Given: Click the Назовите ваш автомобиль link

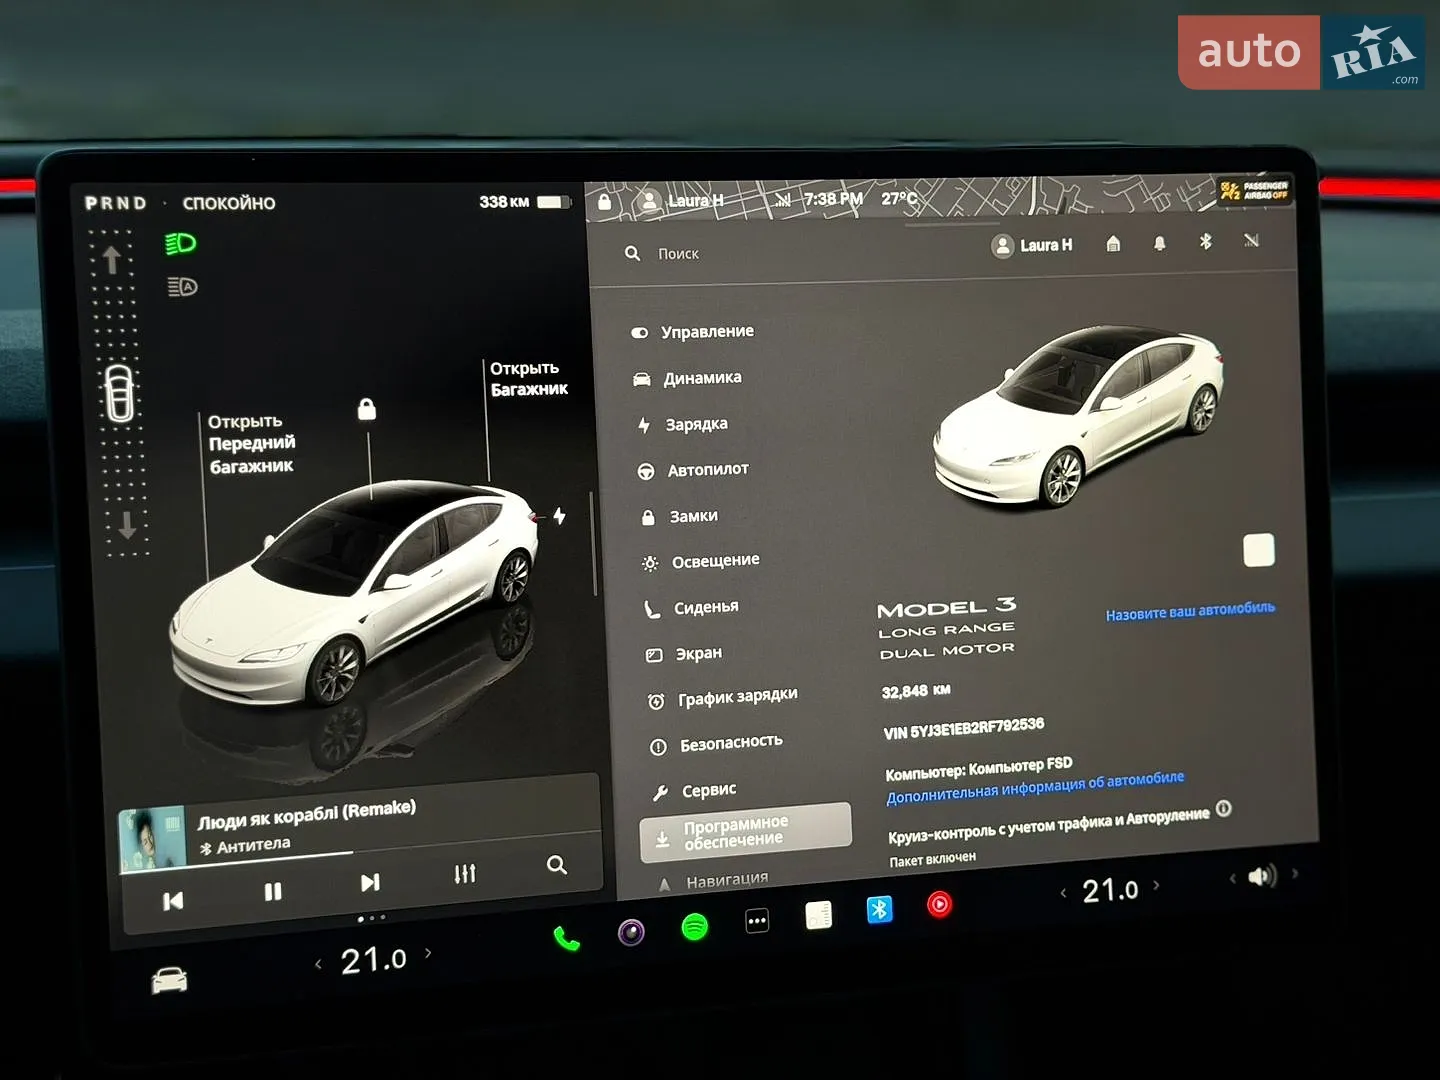Looking at the screenshot, I should 1190,611.
